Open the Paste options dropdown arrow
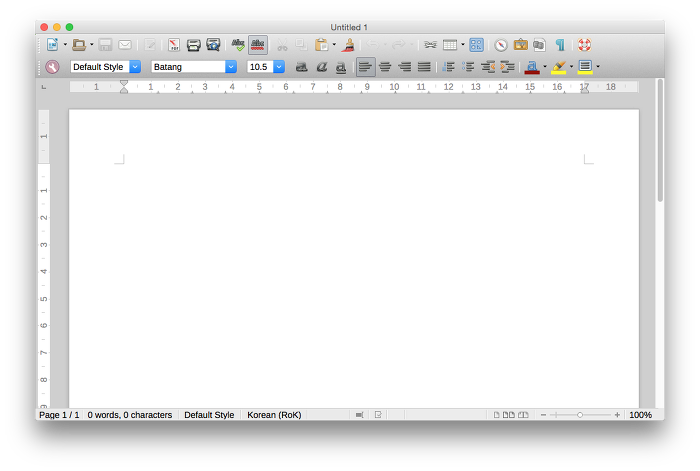 click(x=334, y=45)
